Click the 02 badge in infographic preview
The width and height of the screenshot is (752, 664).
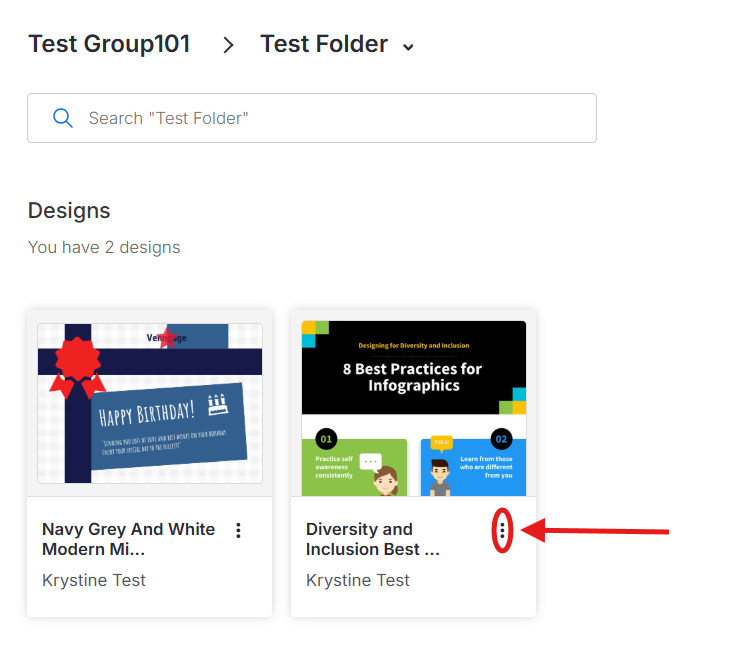tap(501, 439)
